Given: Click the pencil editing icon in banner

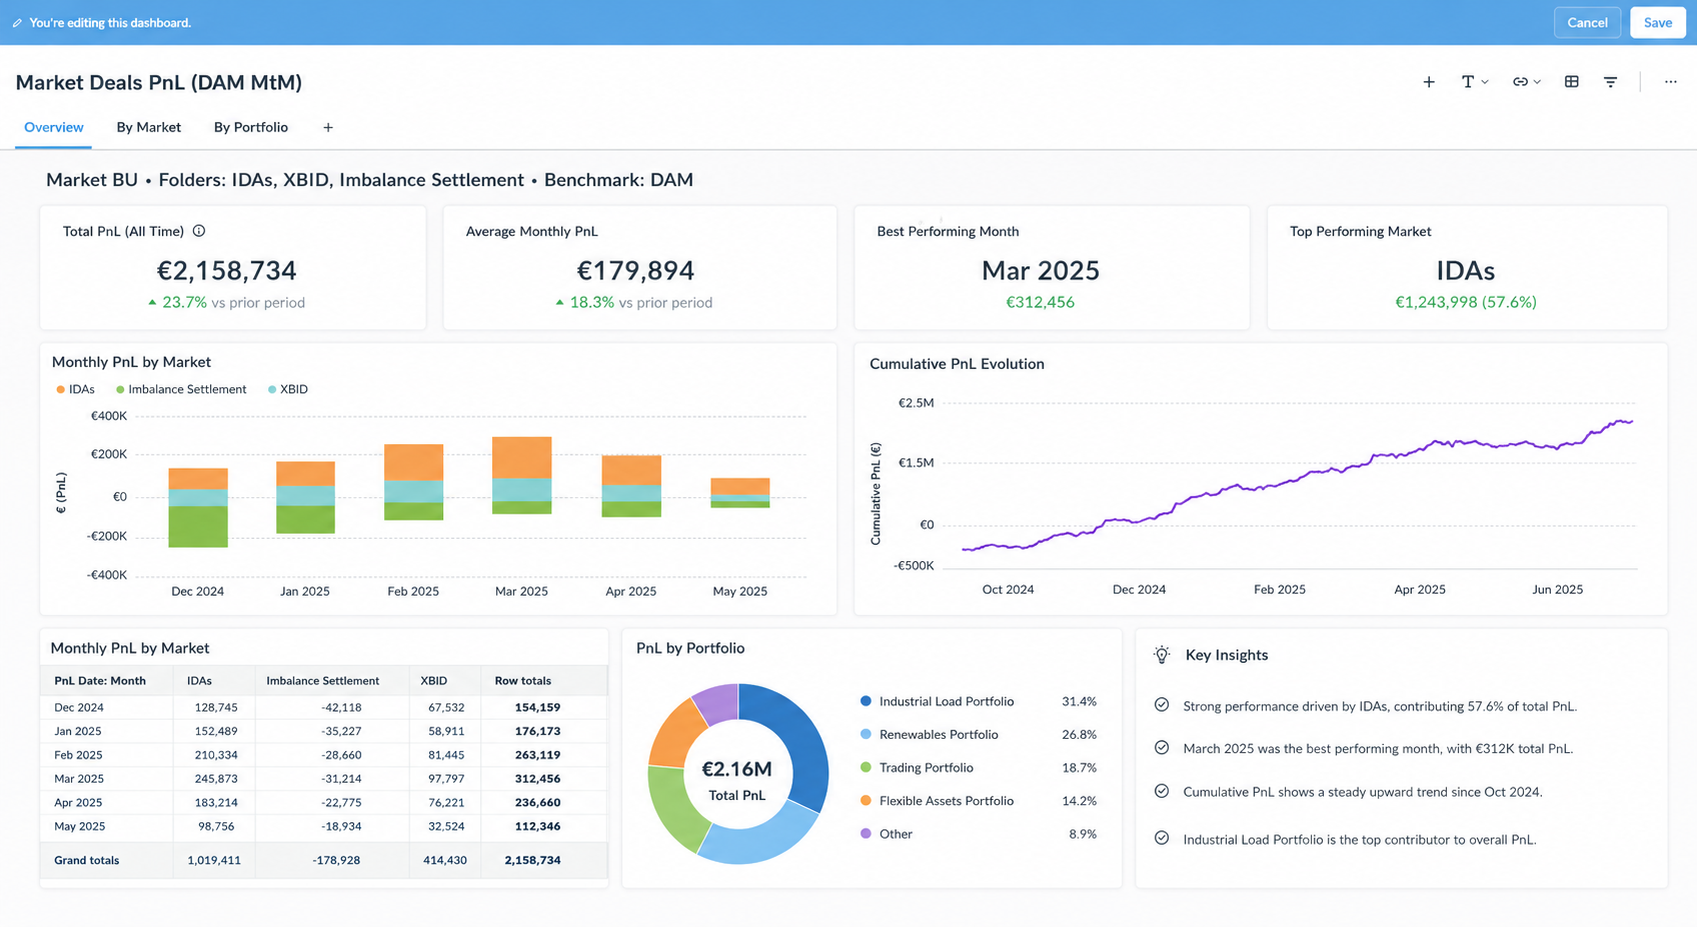Looking at the screenshot, I should tap(17, 23).
